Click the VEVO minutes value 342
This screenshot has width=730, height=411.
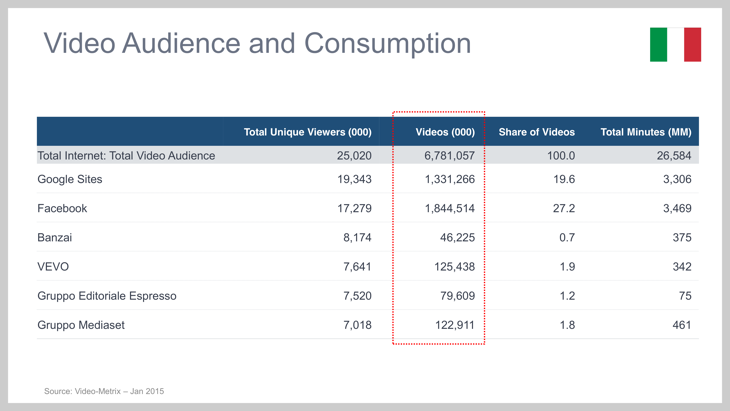click(x=682, y=267)
